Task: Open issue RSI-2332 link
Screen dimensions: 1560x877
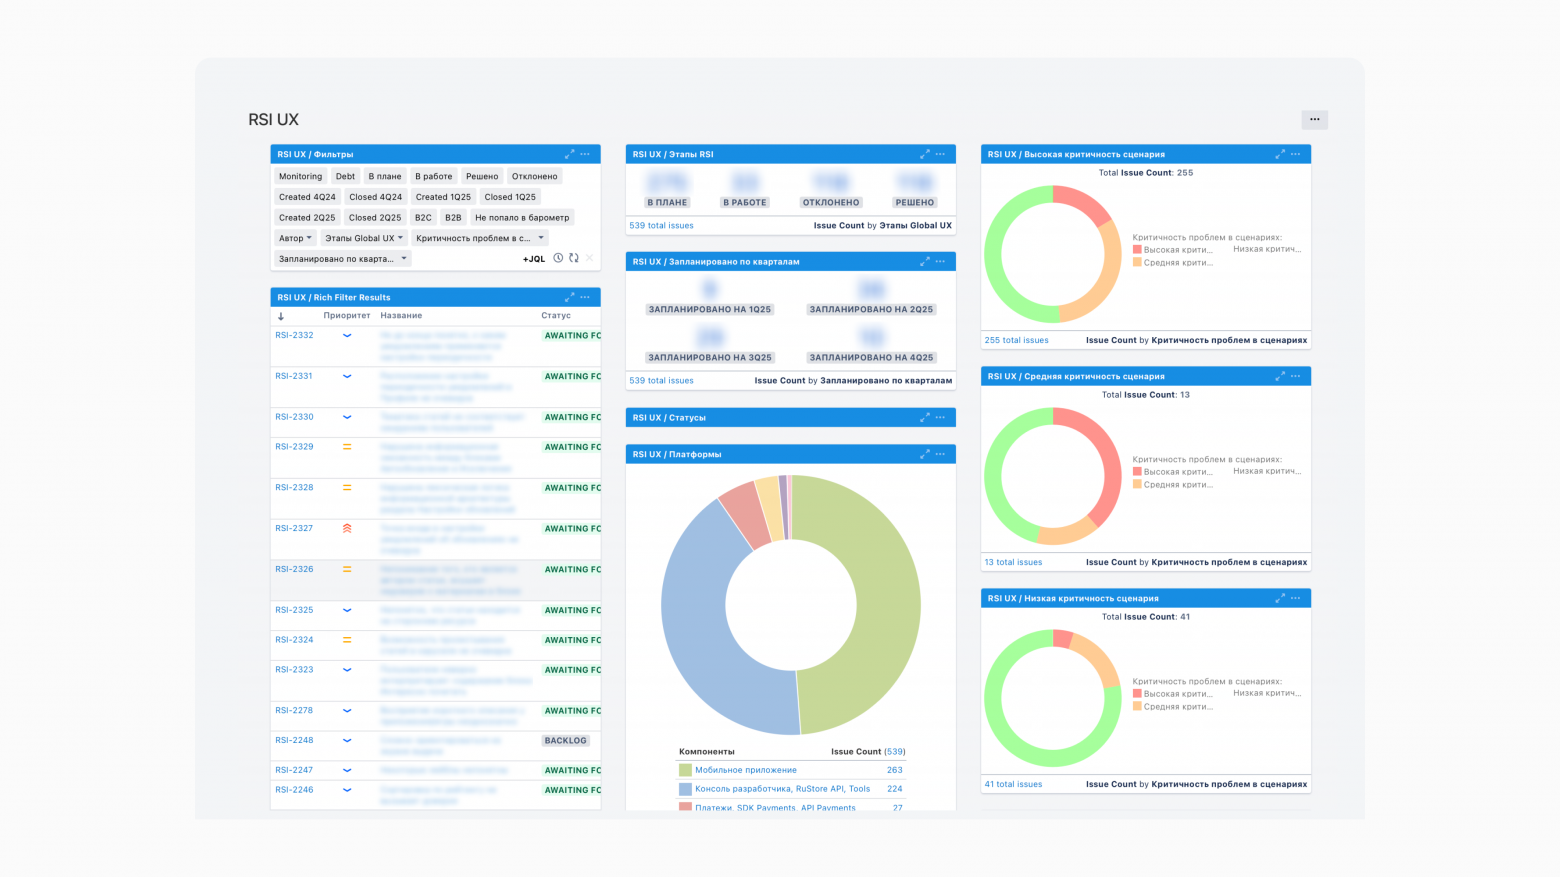Action: click(294, 335)
